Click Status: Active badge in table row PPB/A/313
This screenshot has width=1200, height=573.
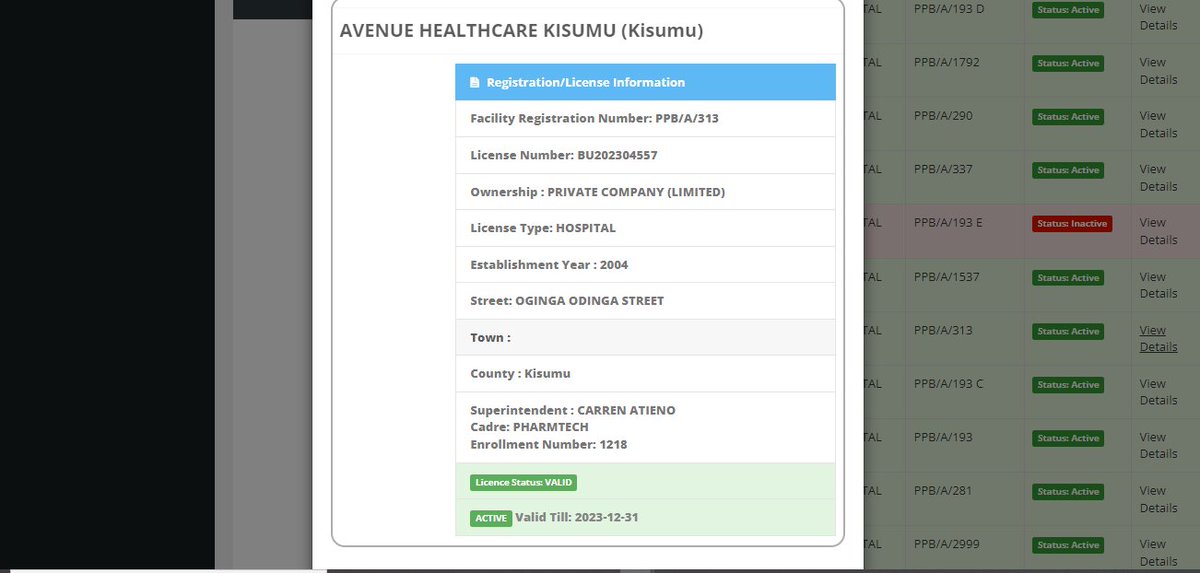tap(1069, 331)
